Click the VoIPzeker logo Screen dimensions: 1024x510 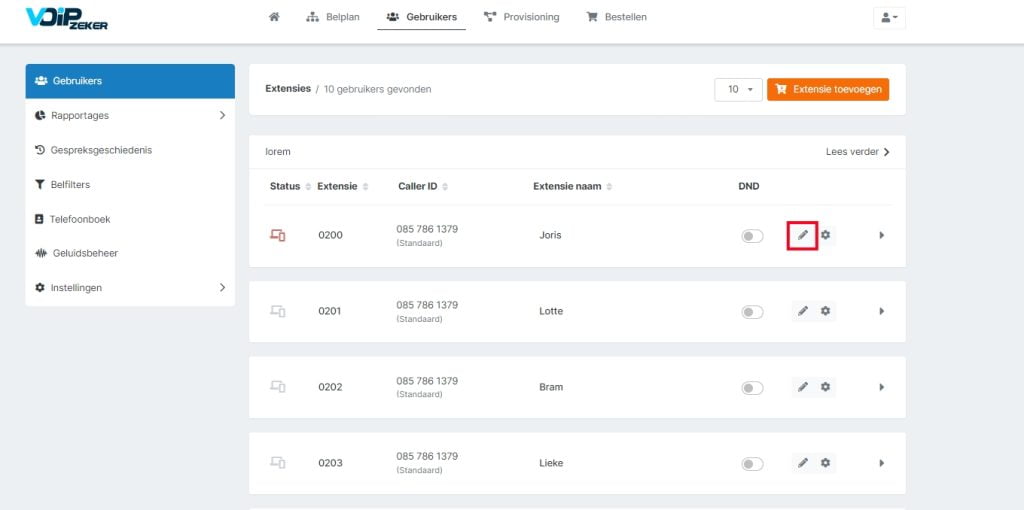pyautogui.click(x=67, y=18)
